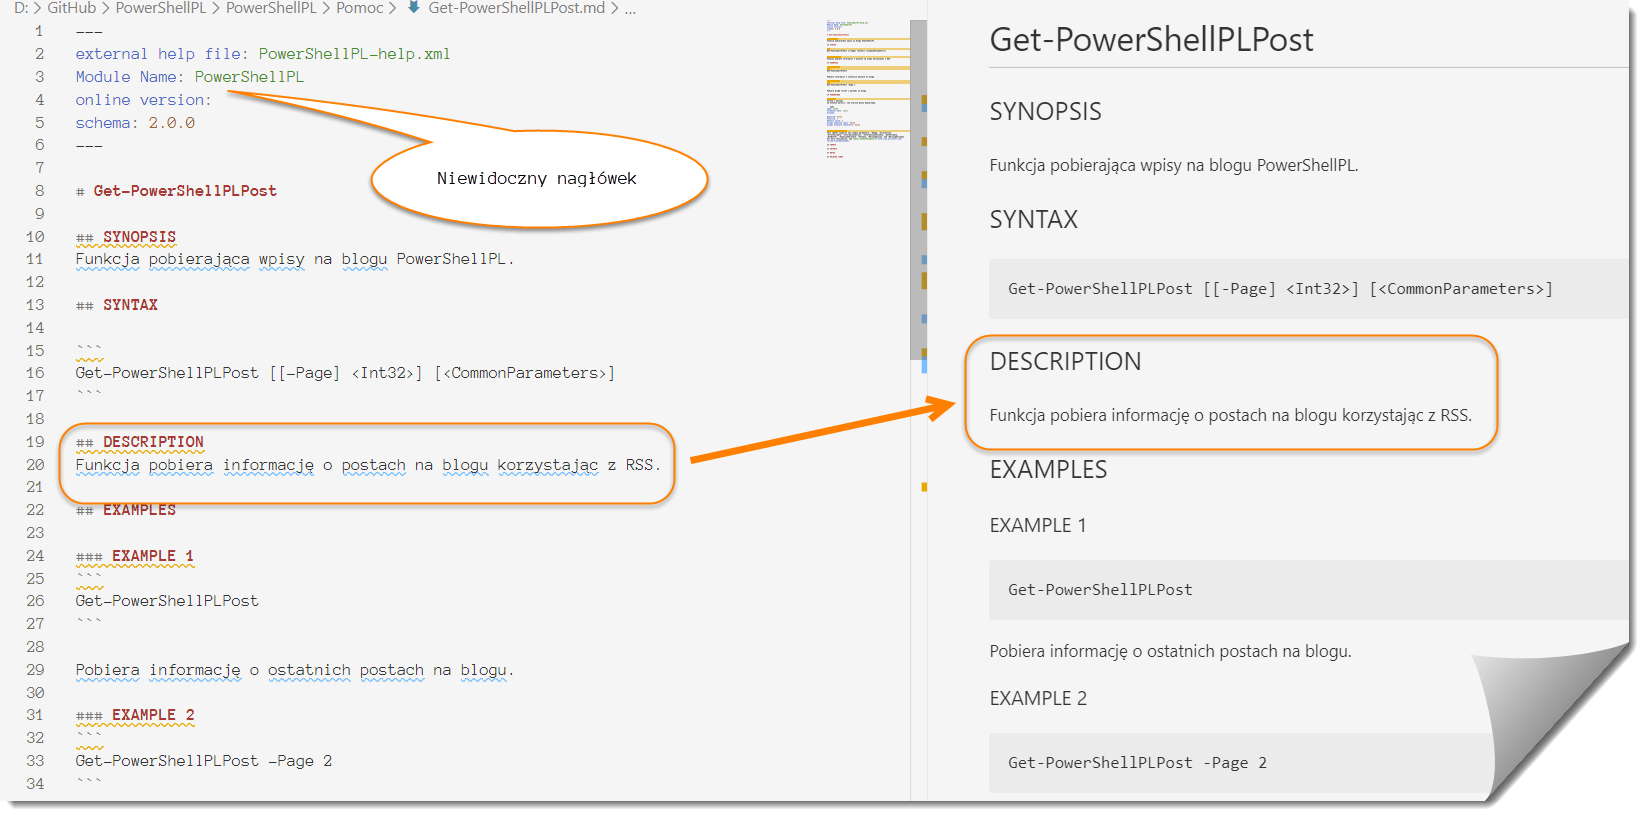Click the 'online version:' line in editor
The height and width of the screenshot is (816, 1644).
pyautogui.click(x=143, y=100)
